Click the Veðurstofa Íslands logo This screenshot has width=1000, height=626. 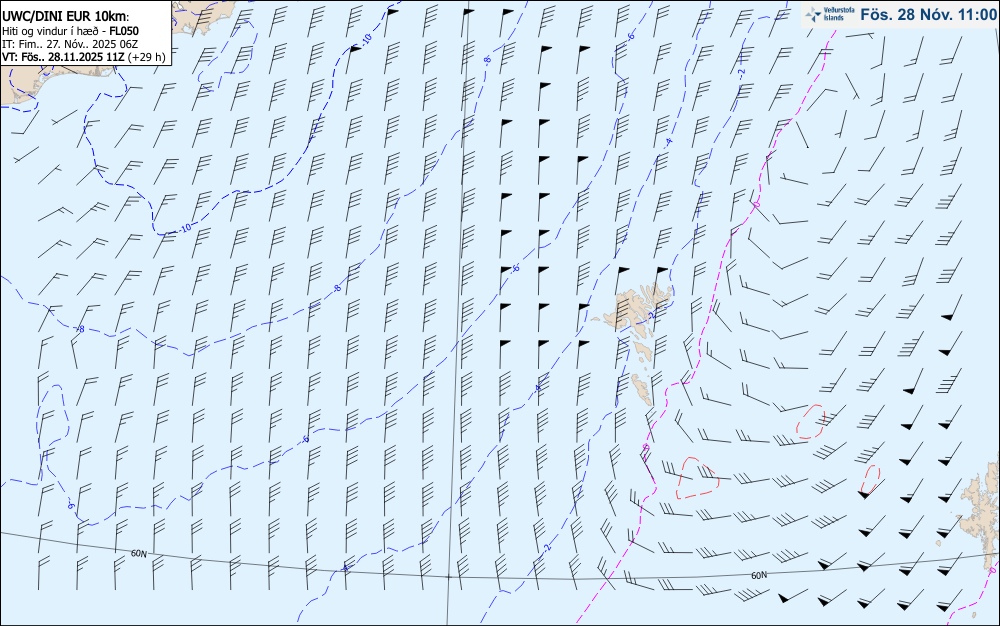[x=830, y=14]
